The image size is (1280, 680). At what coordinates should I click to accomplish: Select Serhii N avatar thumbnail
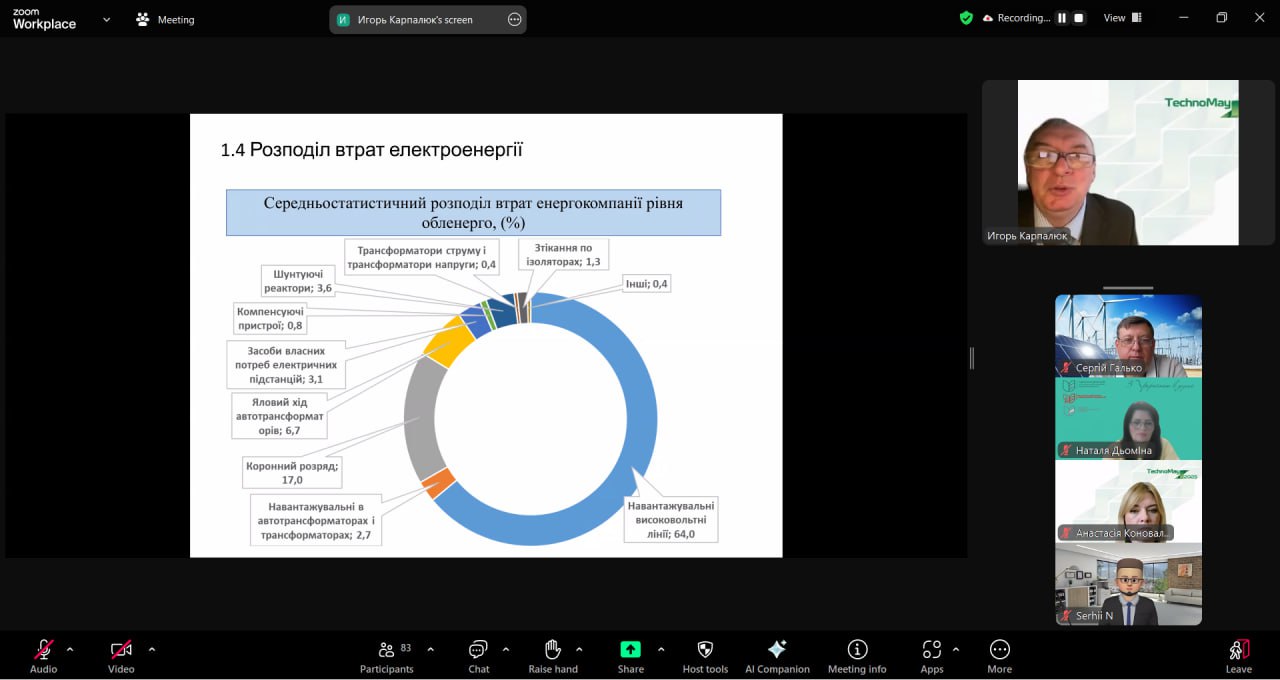pyautogui.click(x=1128, y=584)
